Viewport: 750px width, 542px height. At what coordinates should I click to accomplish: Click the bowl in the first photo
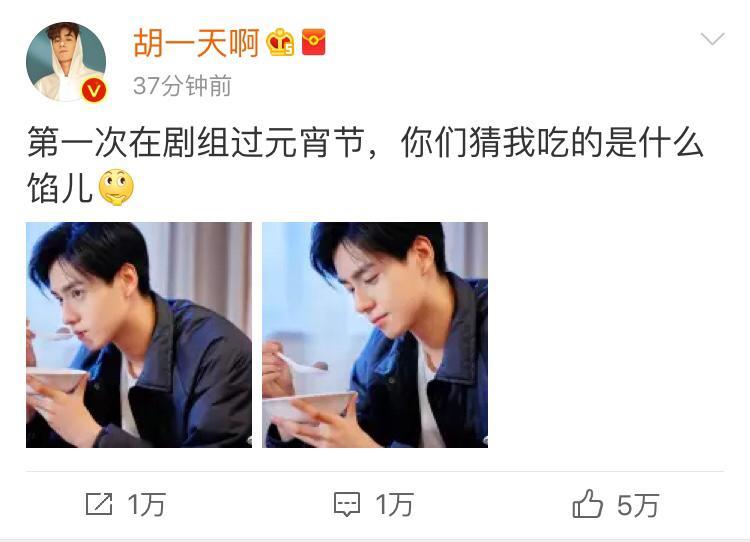pos(56,379)
